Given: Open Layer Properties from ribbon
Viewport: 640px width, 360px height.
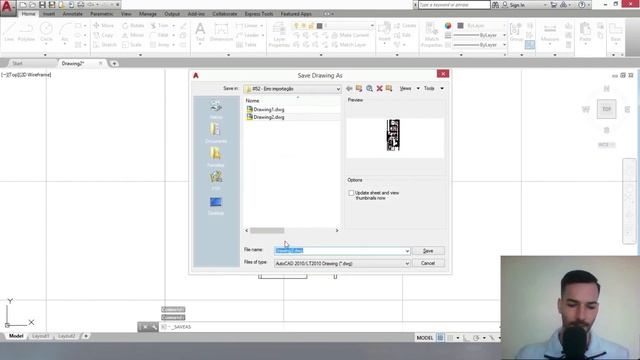Looking at the screenshot, I should pos(279,35).
